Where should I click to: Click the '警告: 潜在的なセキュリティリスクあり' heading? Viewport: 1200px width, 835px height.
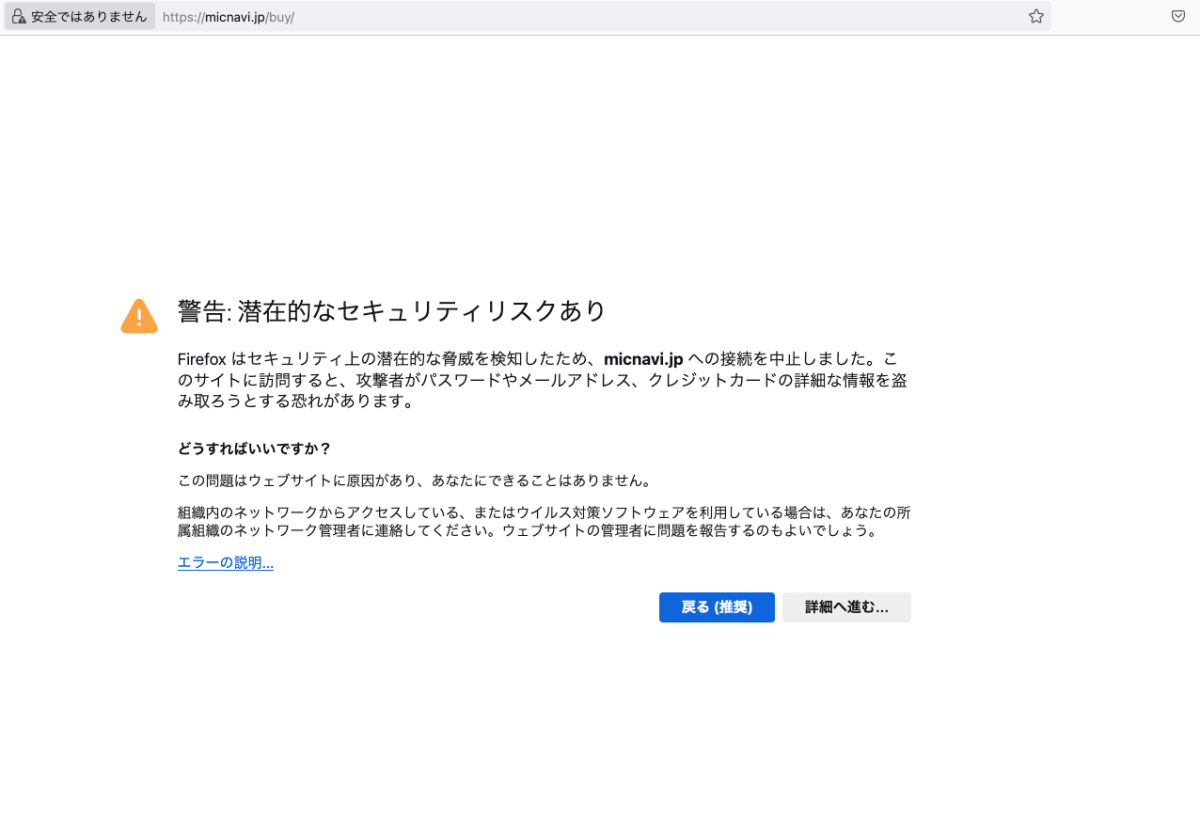392,311
